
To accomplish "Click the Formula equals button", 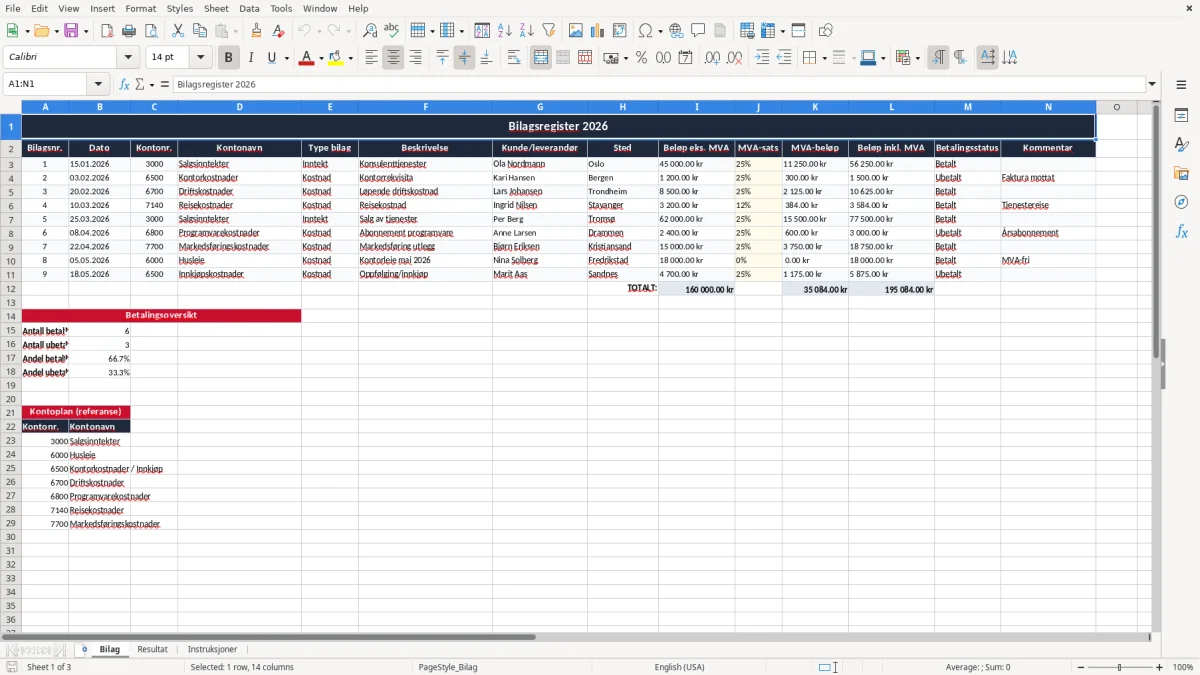I will [x=164, y=84].
